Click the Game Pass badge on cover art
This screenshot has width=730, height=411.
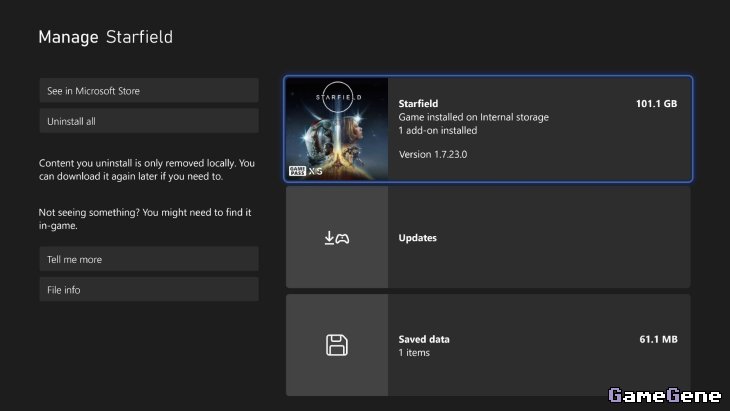(297, 171)
